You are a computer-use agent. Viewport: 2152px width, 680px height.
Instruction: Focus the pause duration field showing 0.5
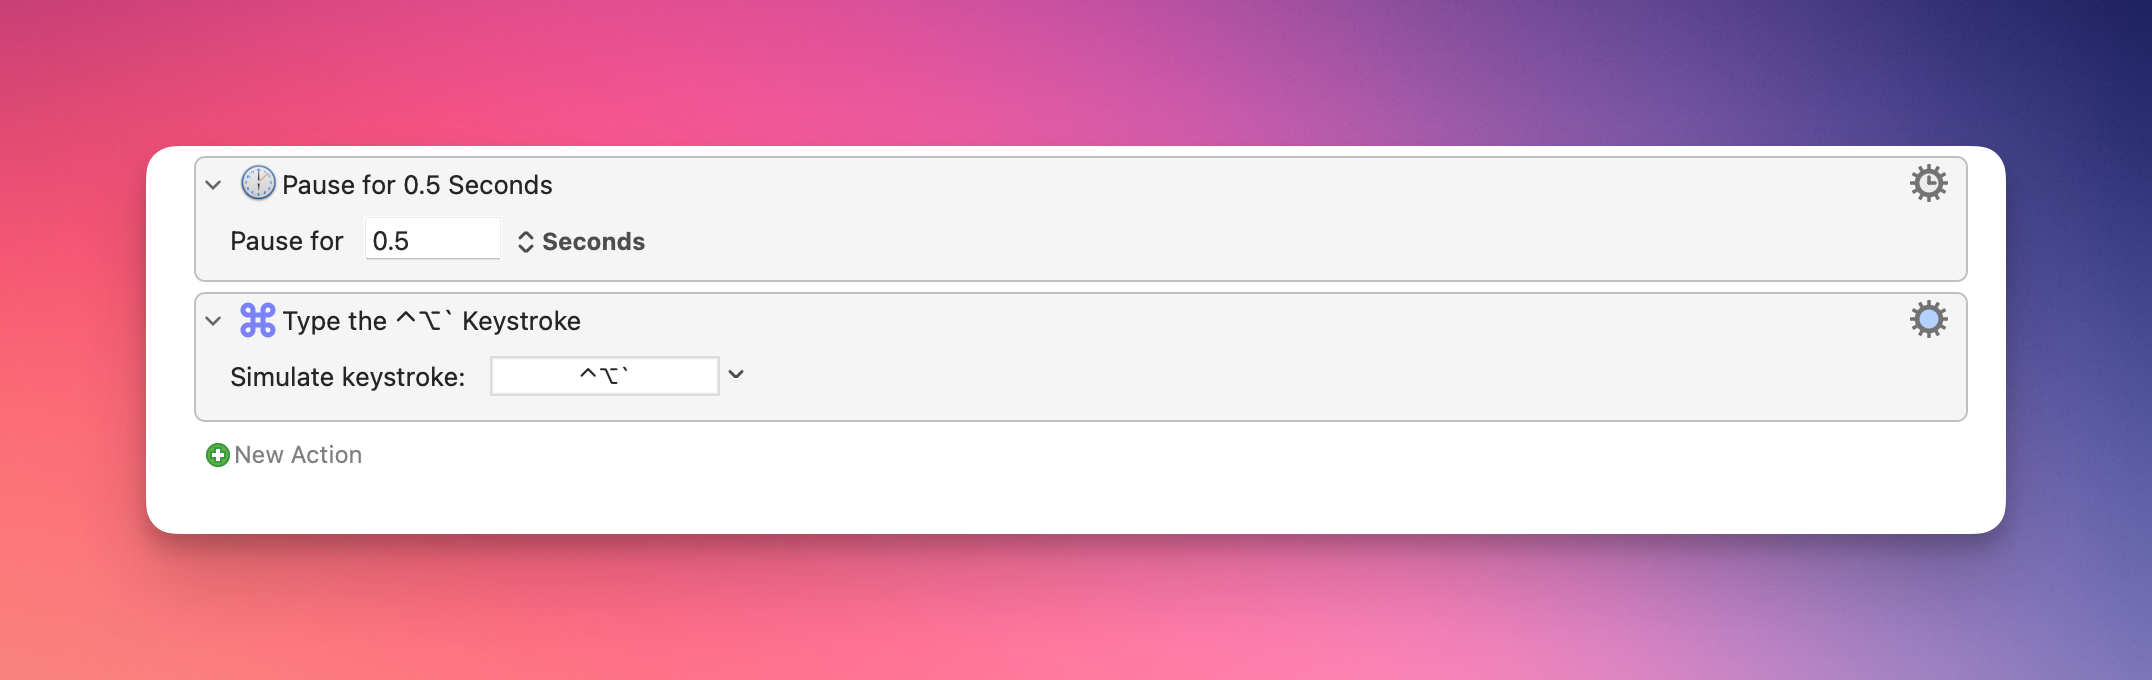click(432, 239)
